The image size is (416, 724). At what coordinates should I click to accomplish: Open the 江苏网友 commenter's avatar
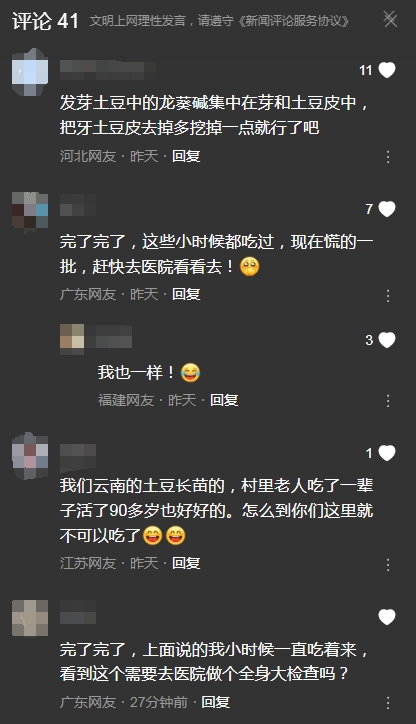(x=30, y=456)
